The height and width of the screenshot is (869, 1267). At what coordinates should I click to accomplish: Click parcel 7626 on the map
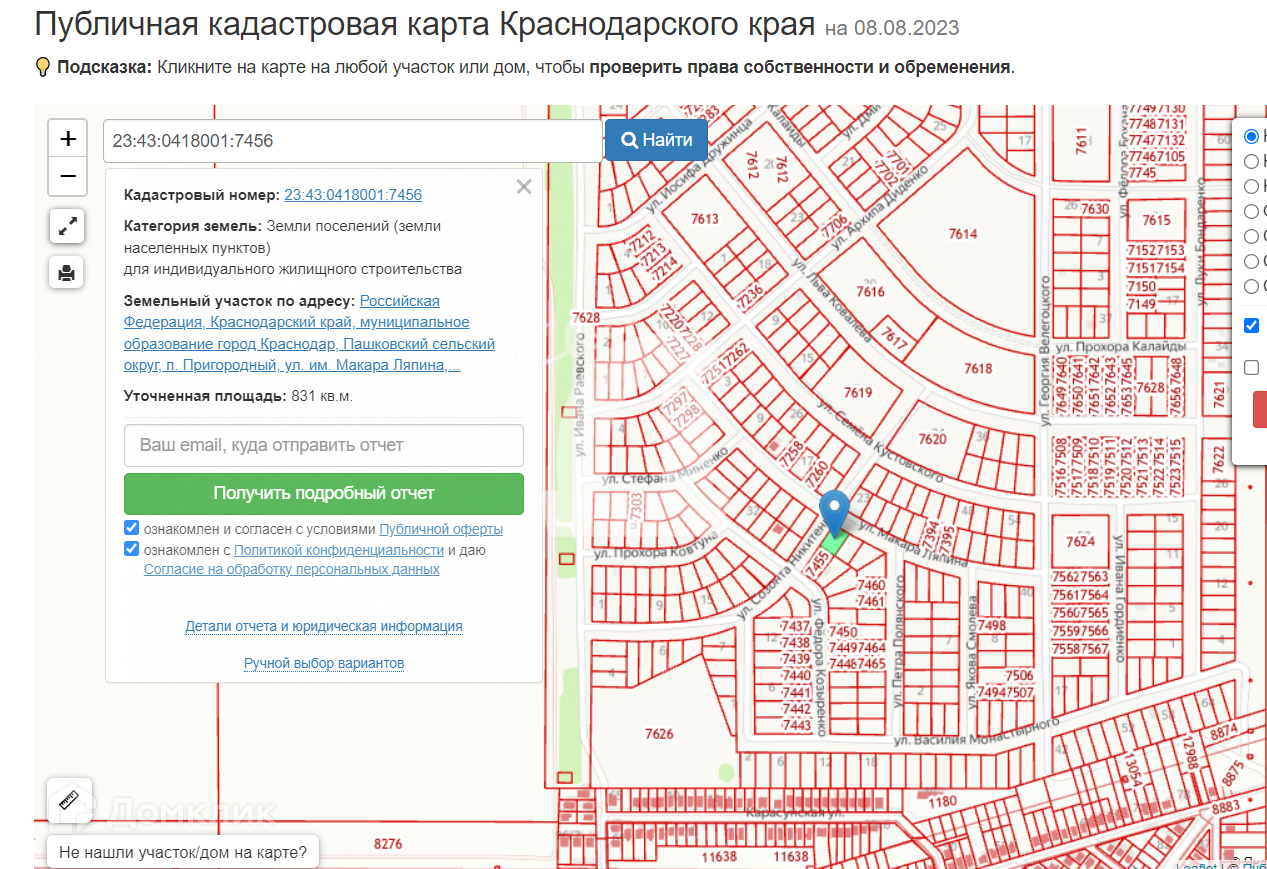pyautogui.click(x=659, y=734)
